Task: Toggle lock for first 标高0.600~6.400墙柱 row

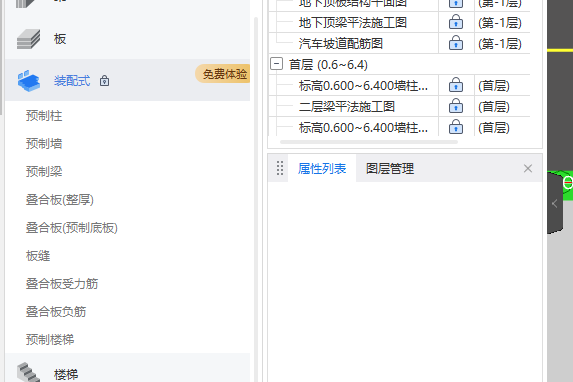Action: (x=456, y=85)
